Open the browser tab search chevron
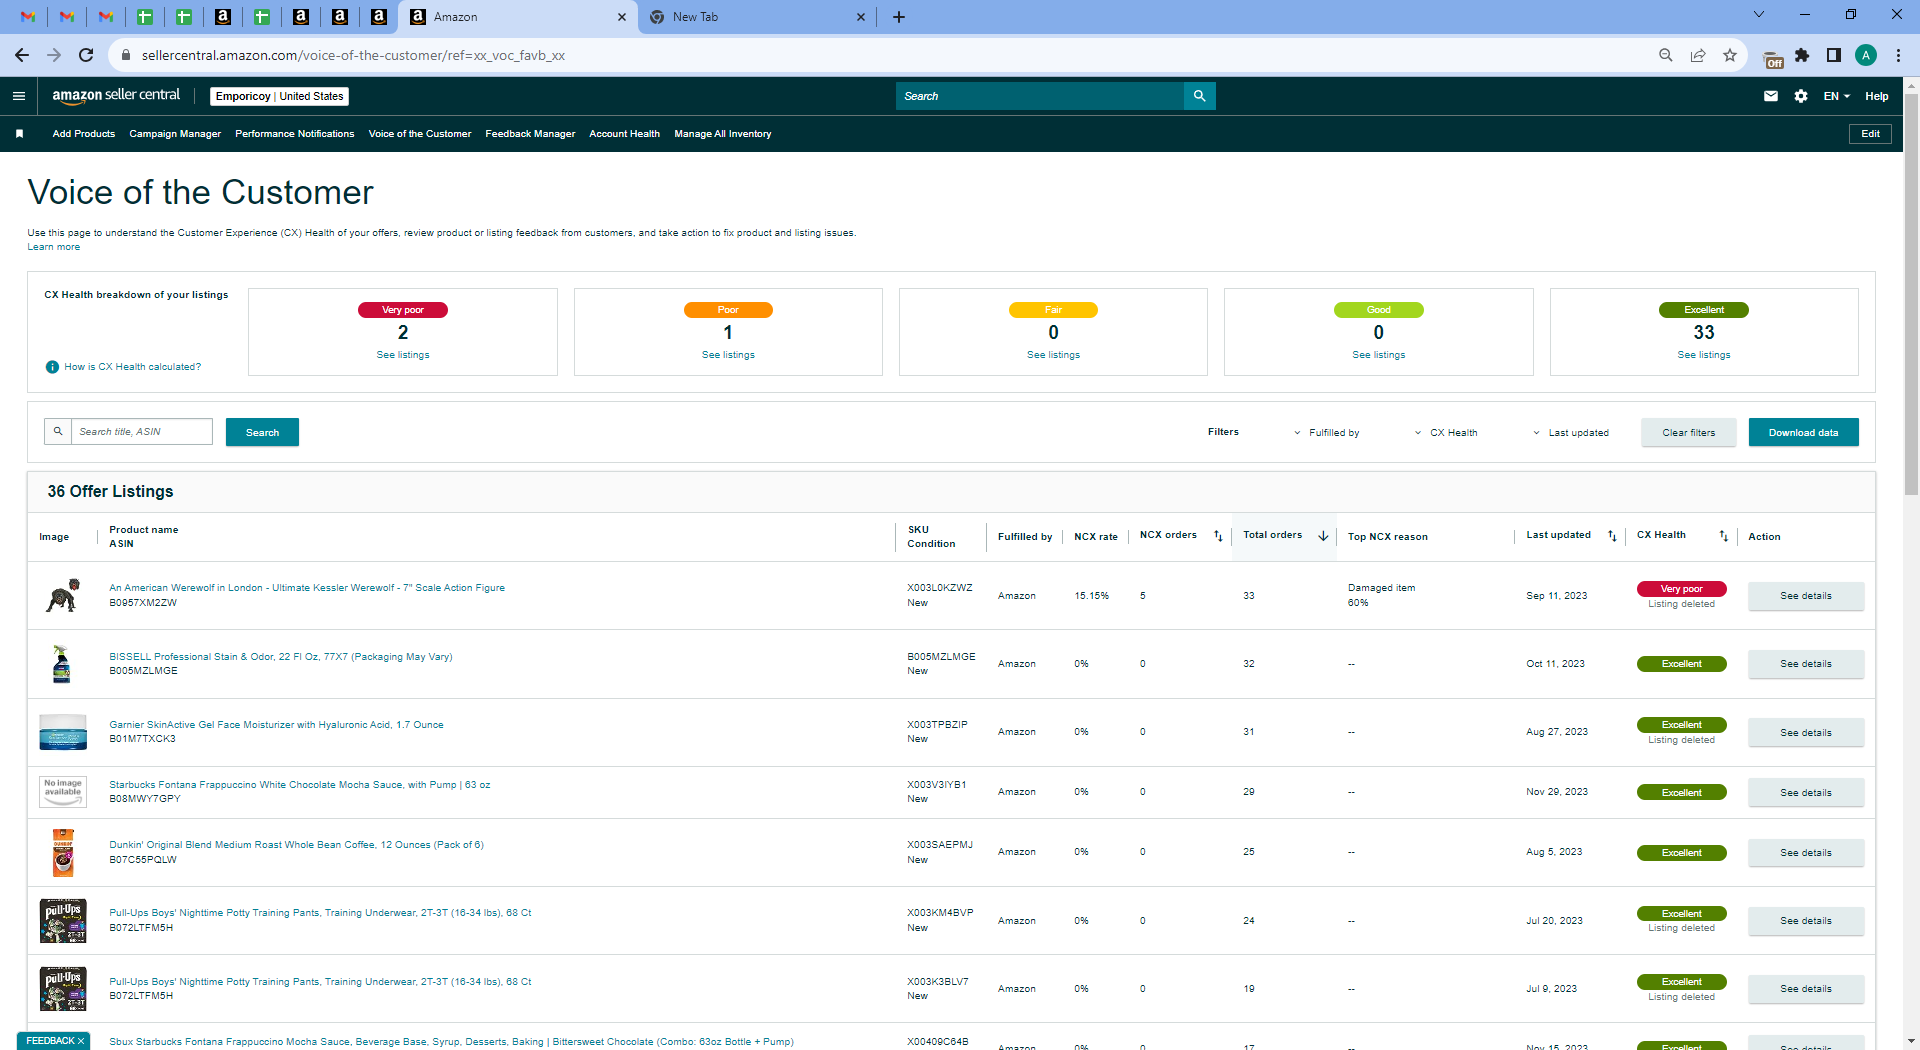 (1758, 15)
